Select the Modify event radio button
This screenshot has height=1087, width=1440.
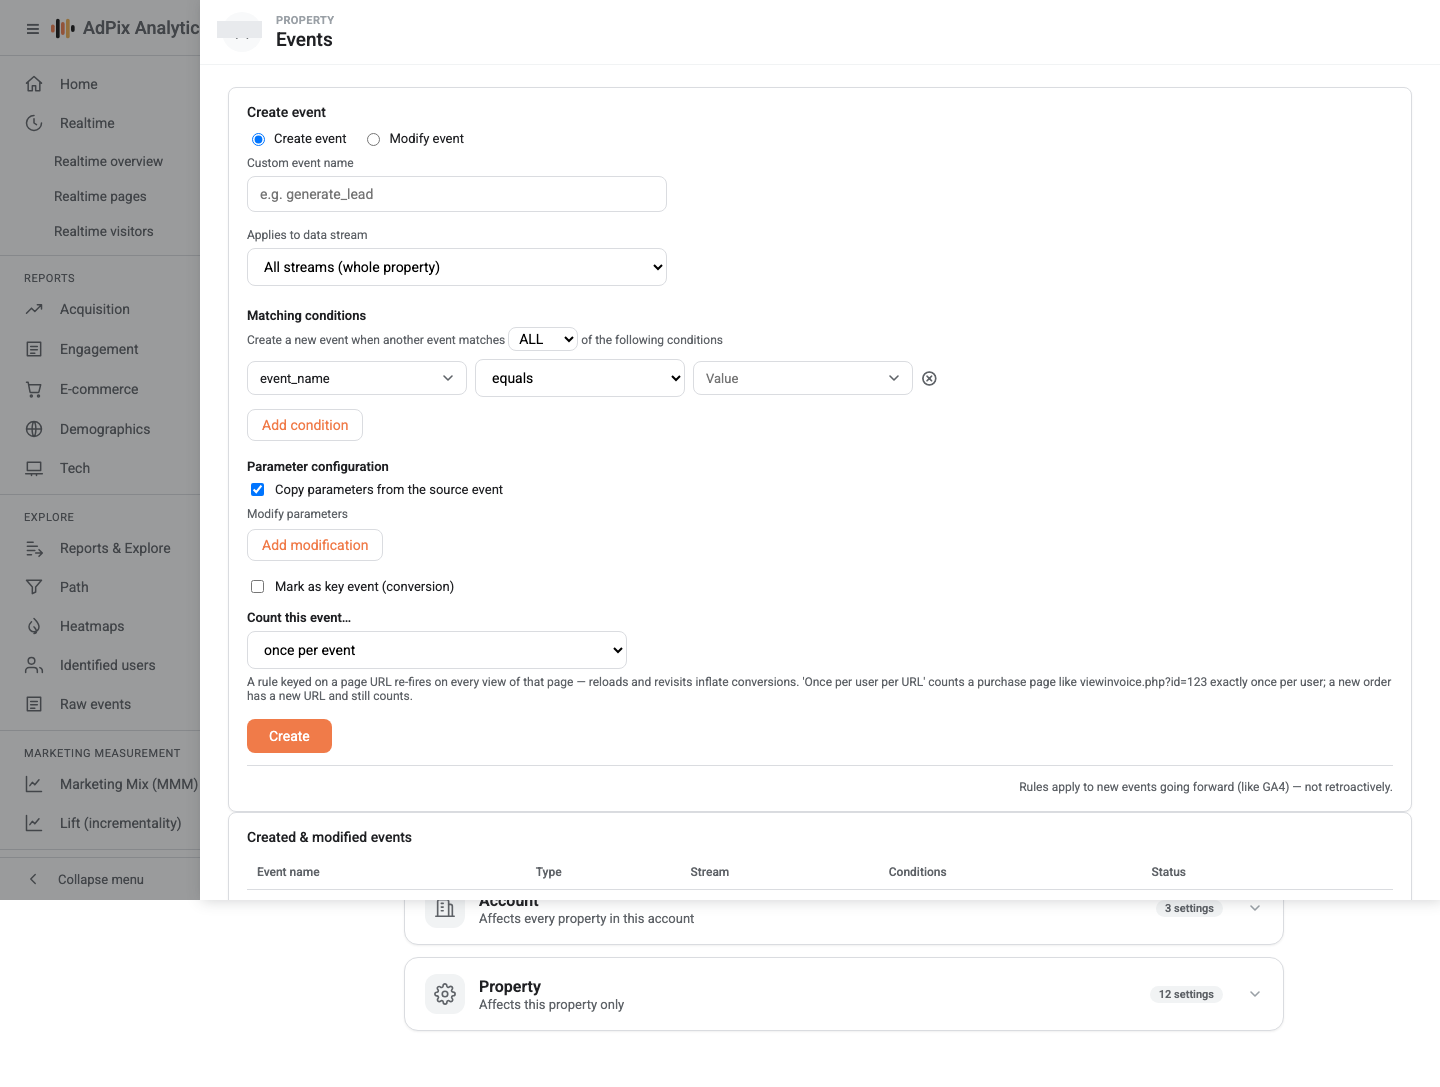pyautogui.click(x=373, y=139)
